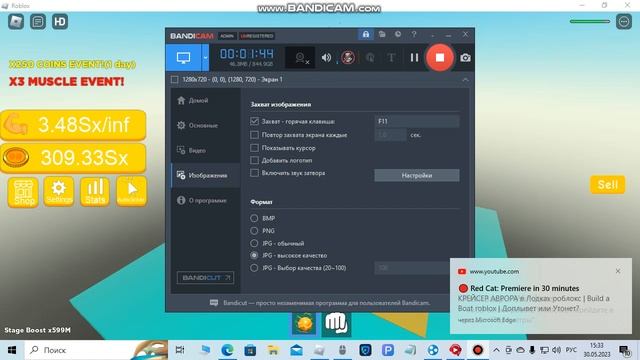Open the scheduled recording clock icon
Viewport: 640px width, 360px height.
click(398, 35)
